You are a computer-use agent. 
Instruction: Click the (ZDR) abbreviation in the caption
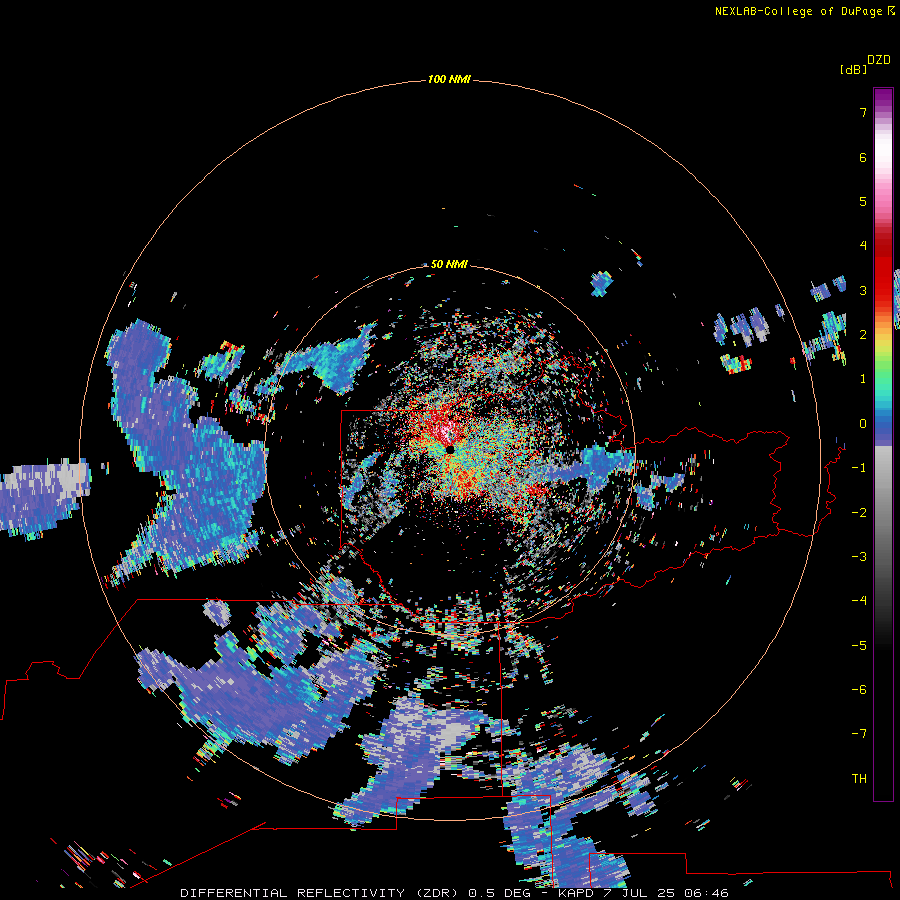(437, 893)
